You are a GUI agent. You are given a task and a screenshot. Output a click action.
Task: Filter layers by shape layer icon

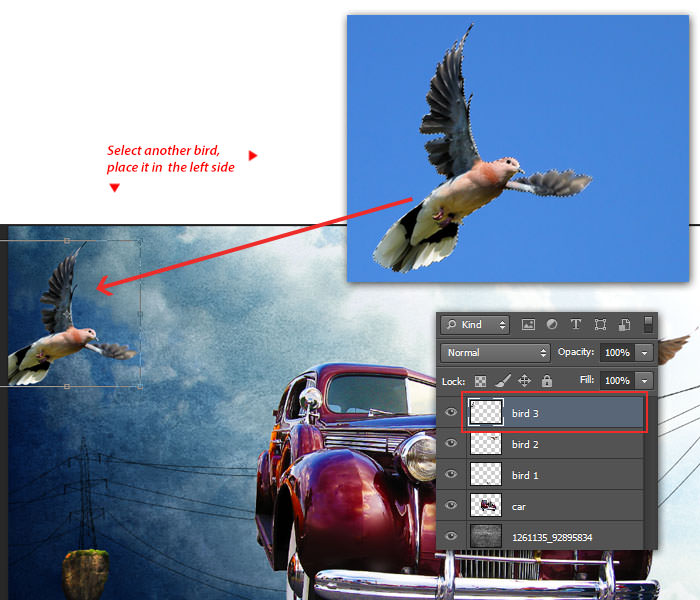(600, 325)
